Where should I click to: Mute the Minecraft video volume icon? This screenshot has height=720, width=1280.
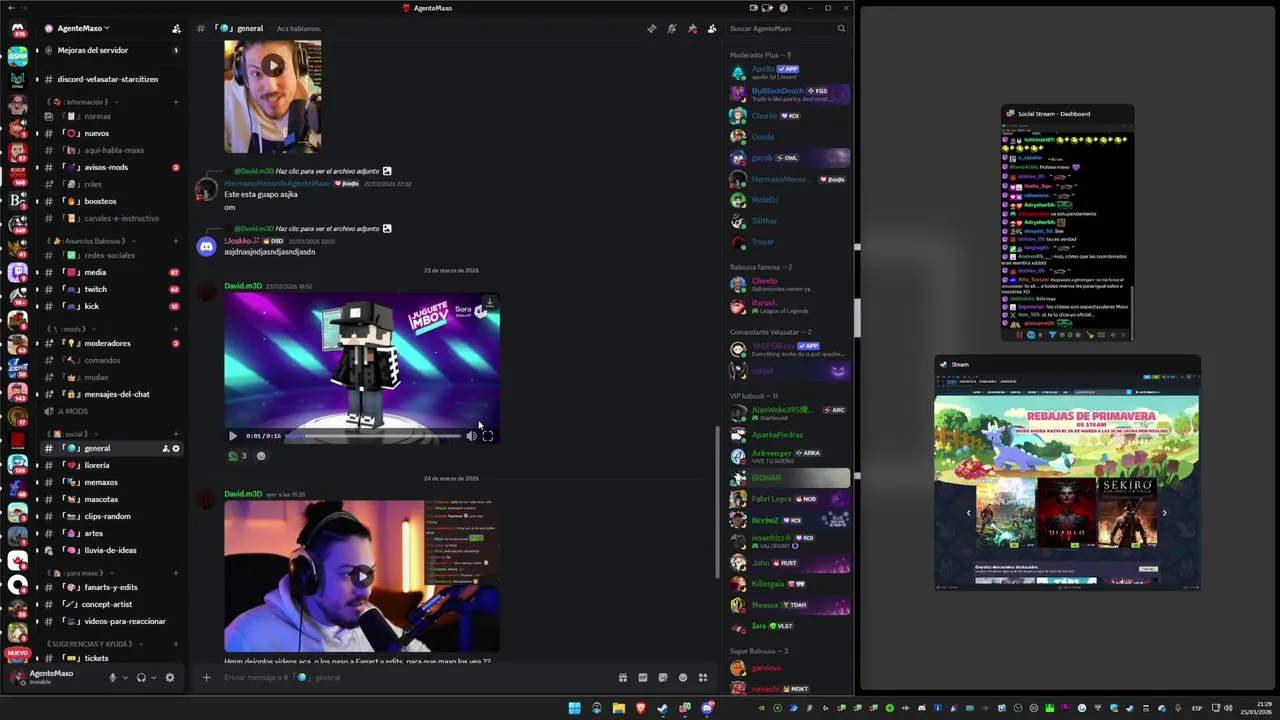tap(471, 436)
